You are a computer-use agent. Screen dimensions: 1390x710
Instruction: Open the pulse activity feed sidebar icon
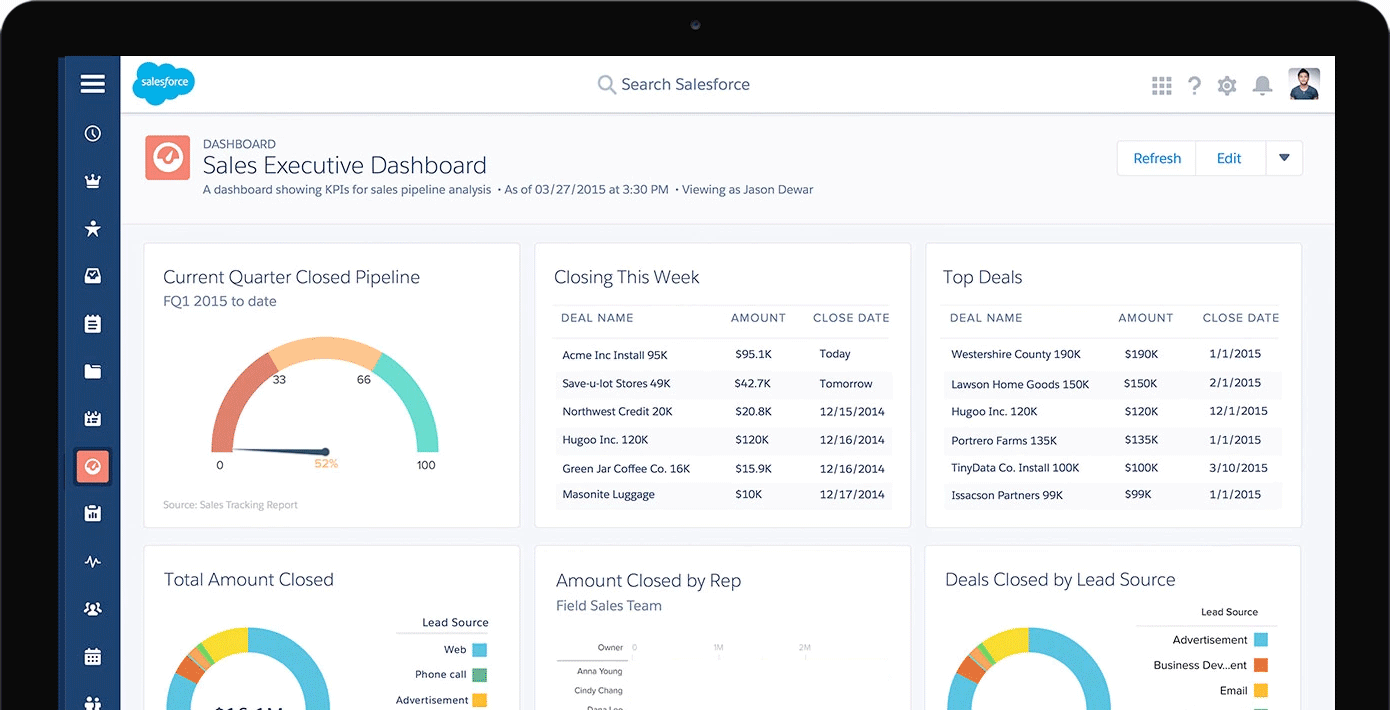pyautogui.click(x=93, y=562)
